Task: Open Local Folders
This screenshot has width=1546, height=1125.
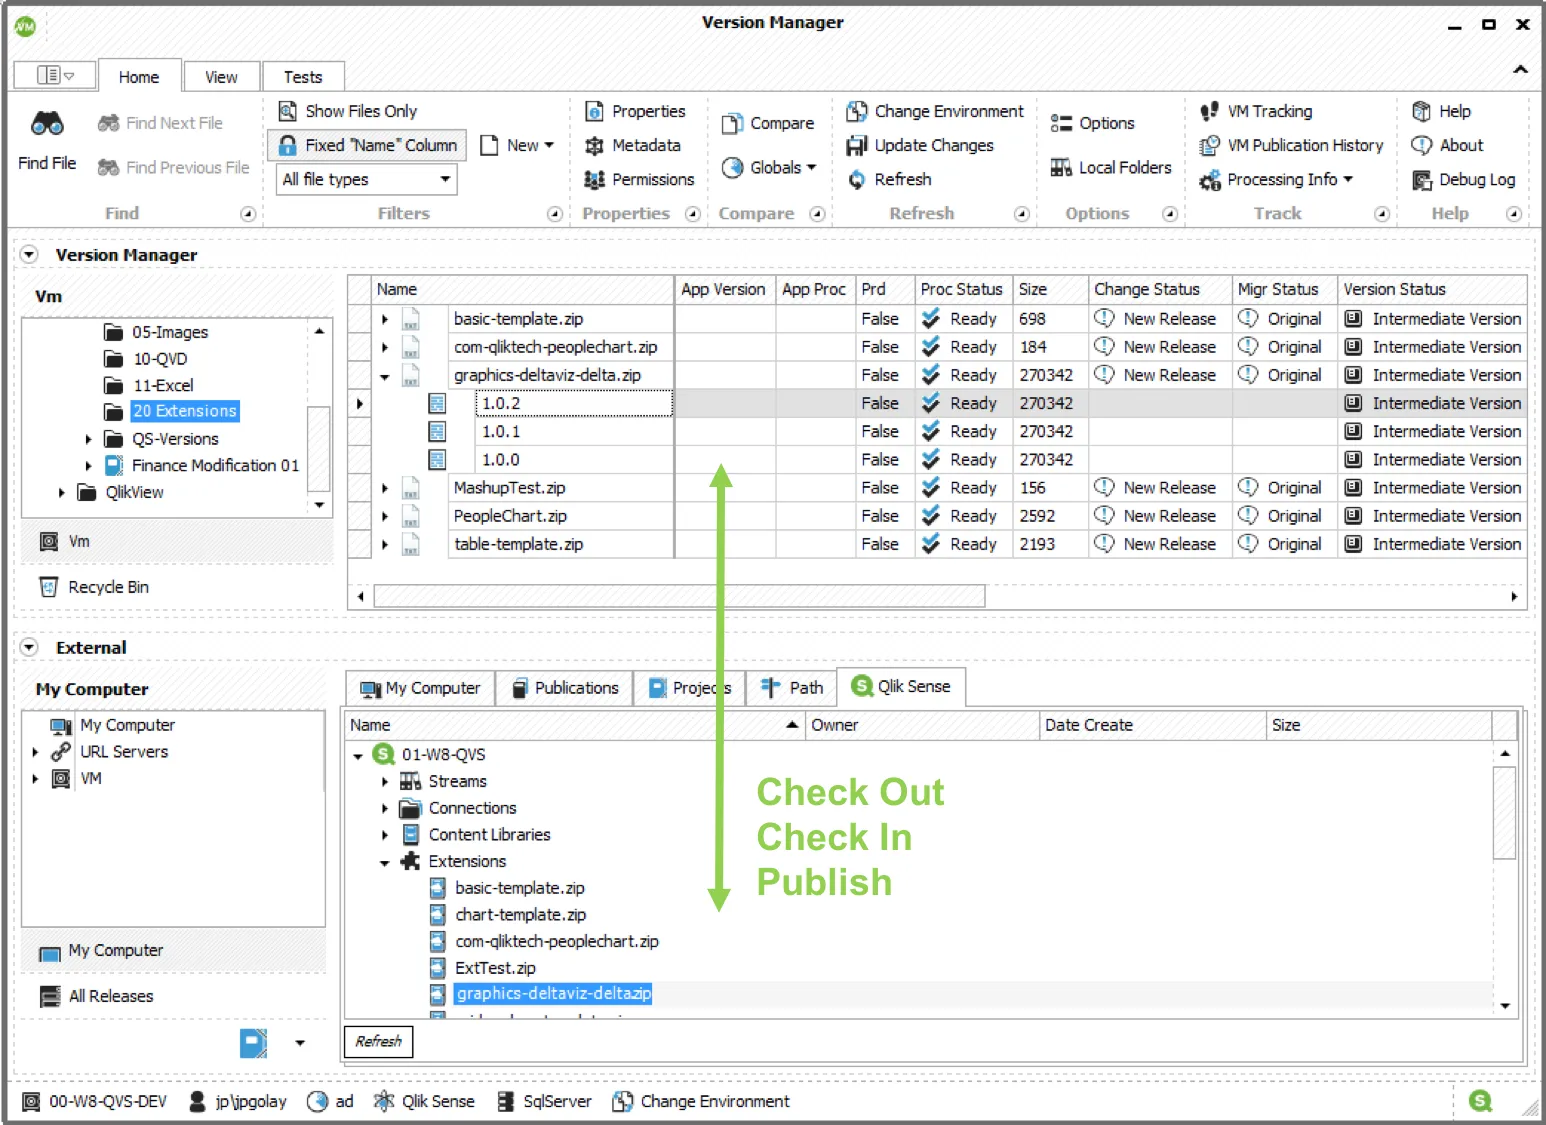Action: point(1111,167)
